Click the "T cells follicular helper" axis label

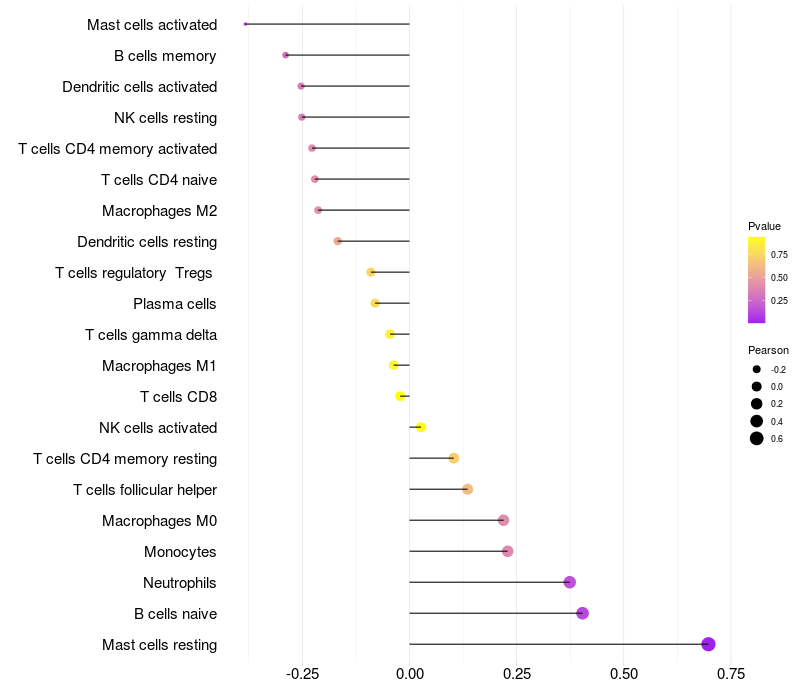(x=145, y=489)
